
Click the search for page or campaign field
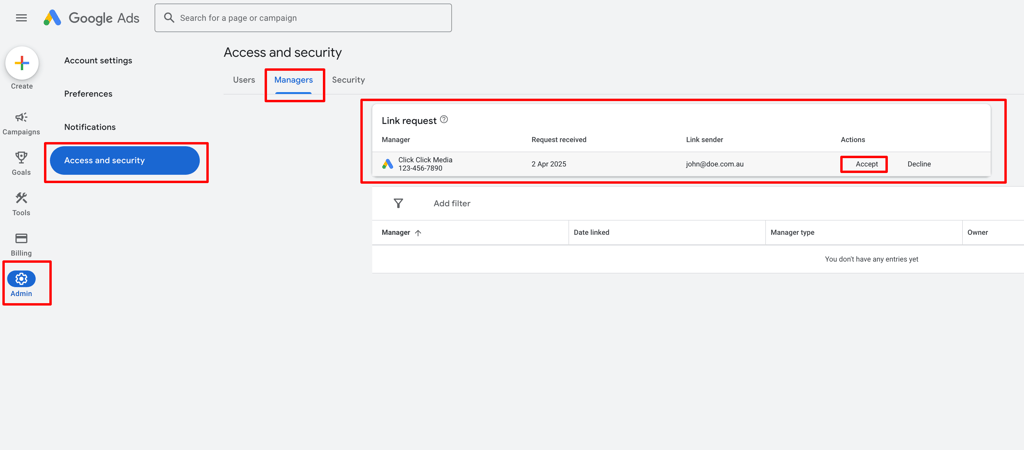(x=310, y=18)
